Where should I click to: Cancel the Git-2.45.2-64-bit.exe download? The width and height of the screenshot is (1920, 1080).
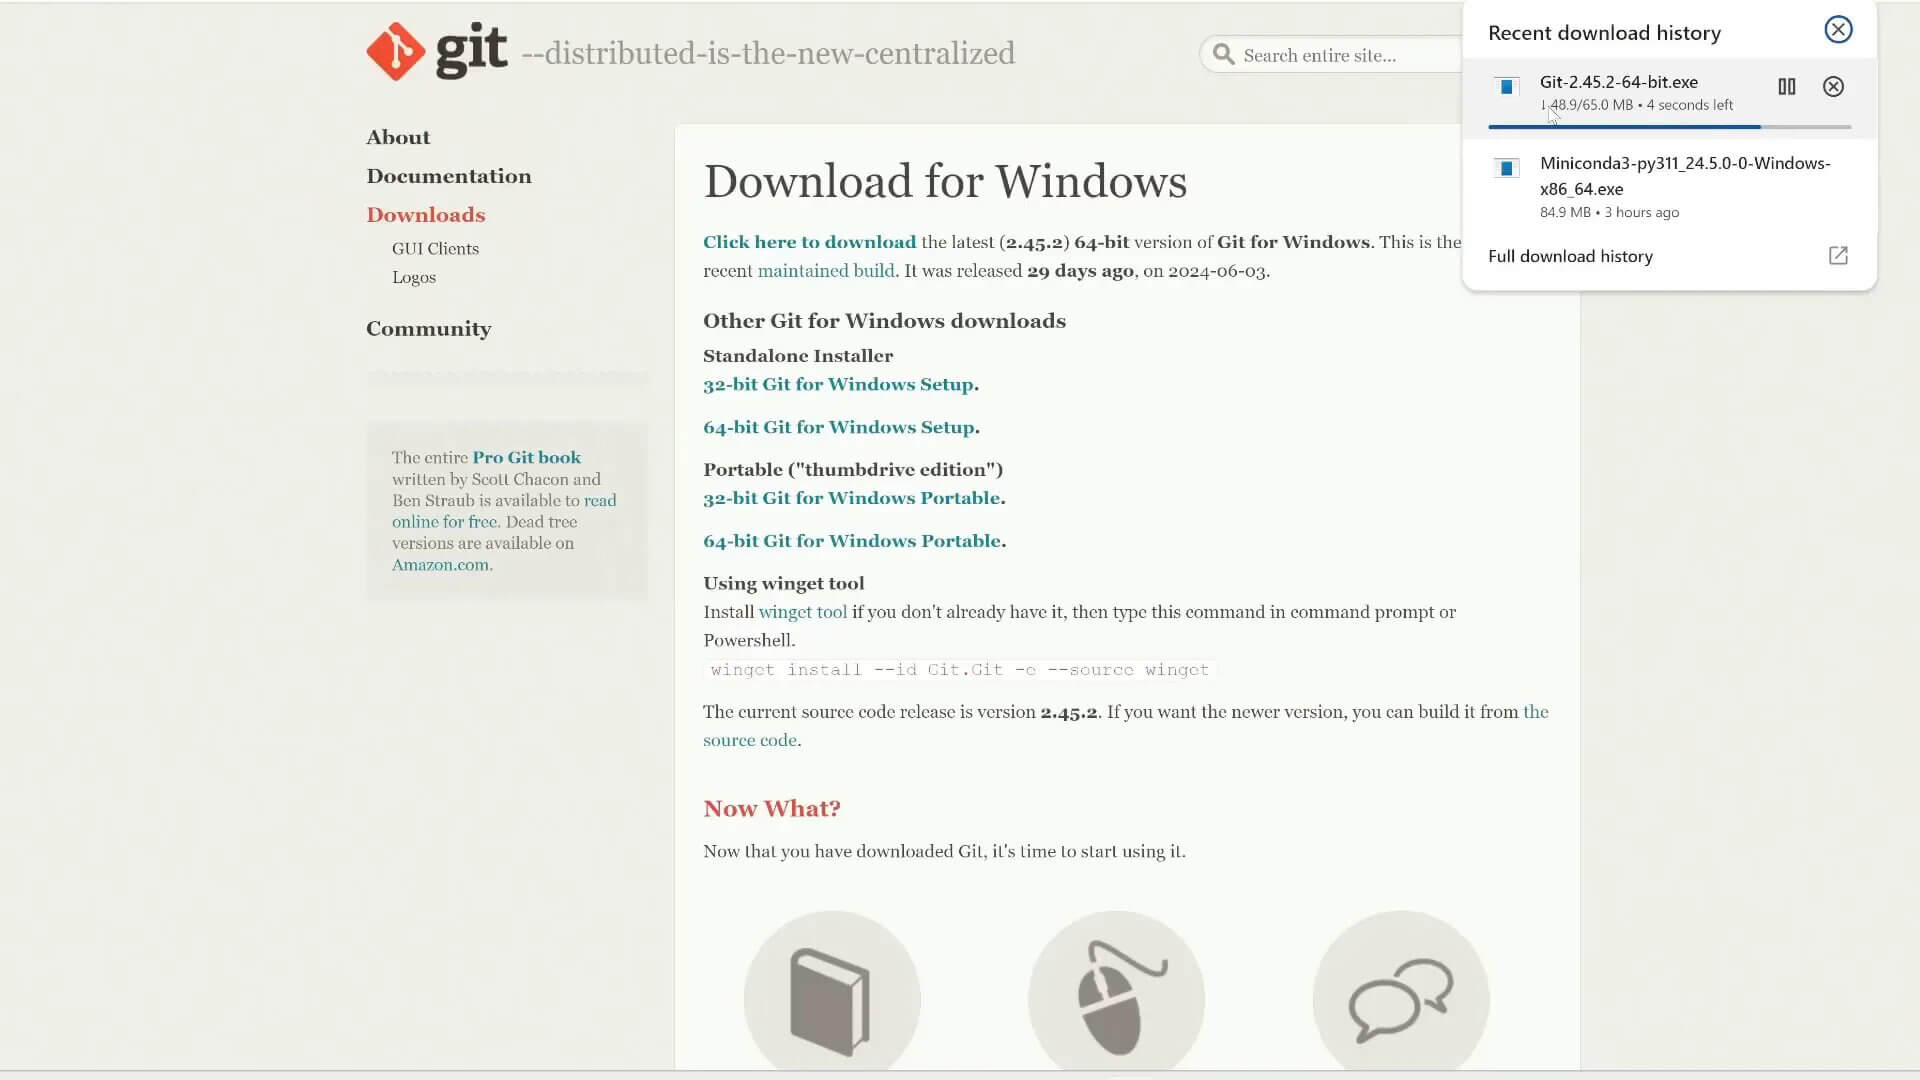[1832, 87]
